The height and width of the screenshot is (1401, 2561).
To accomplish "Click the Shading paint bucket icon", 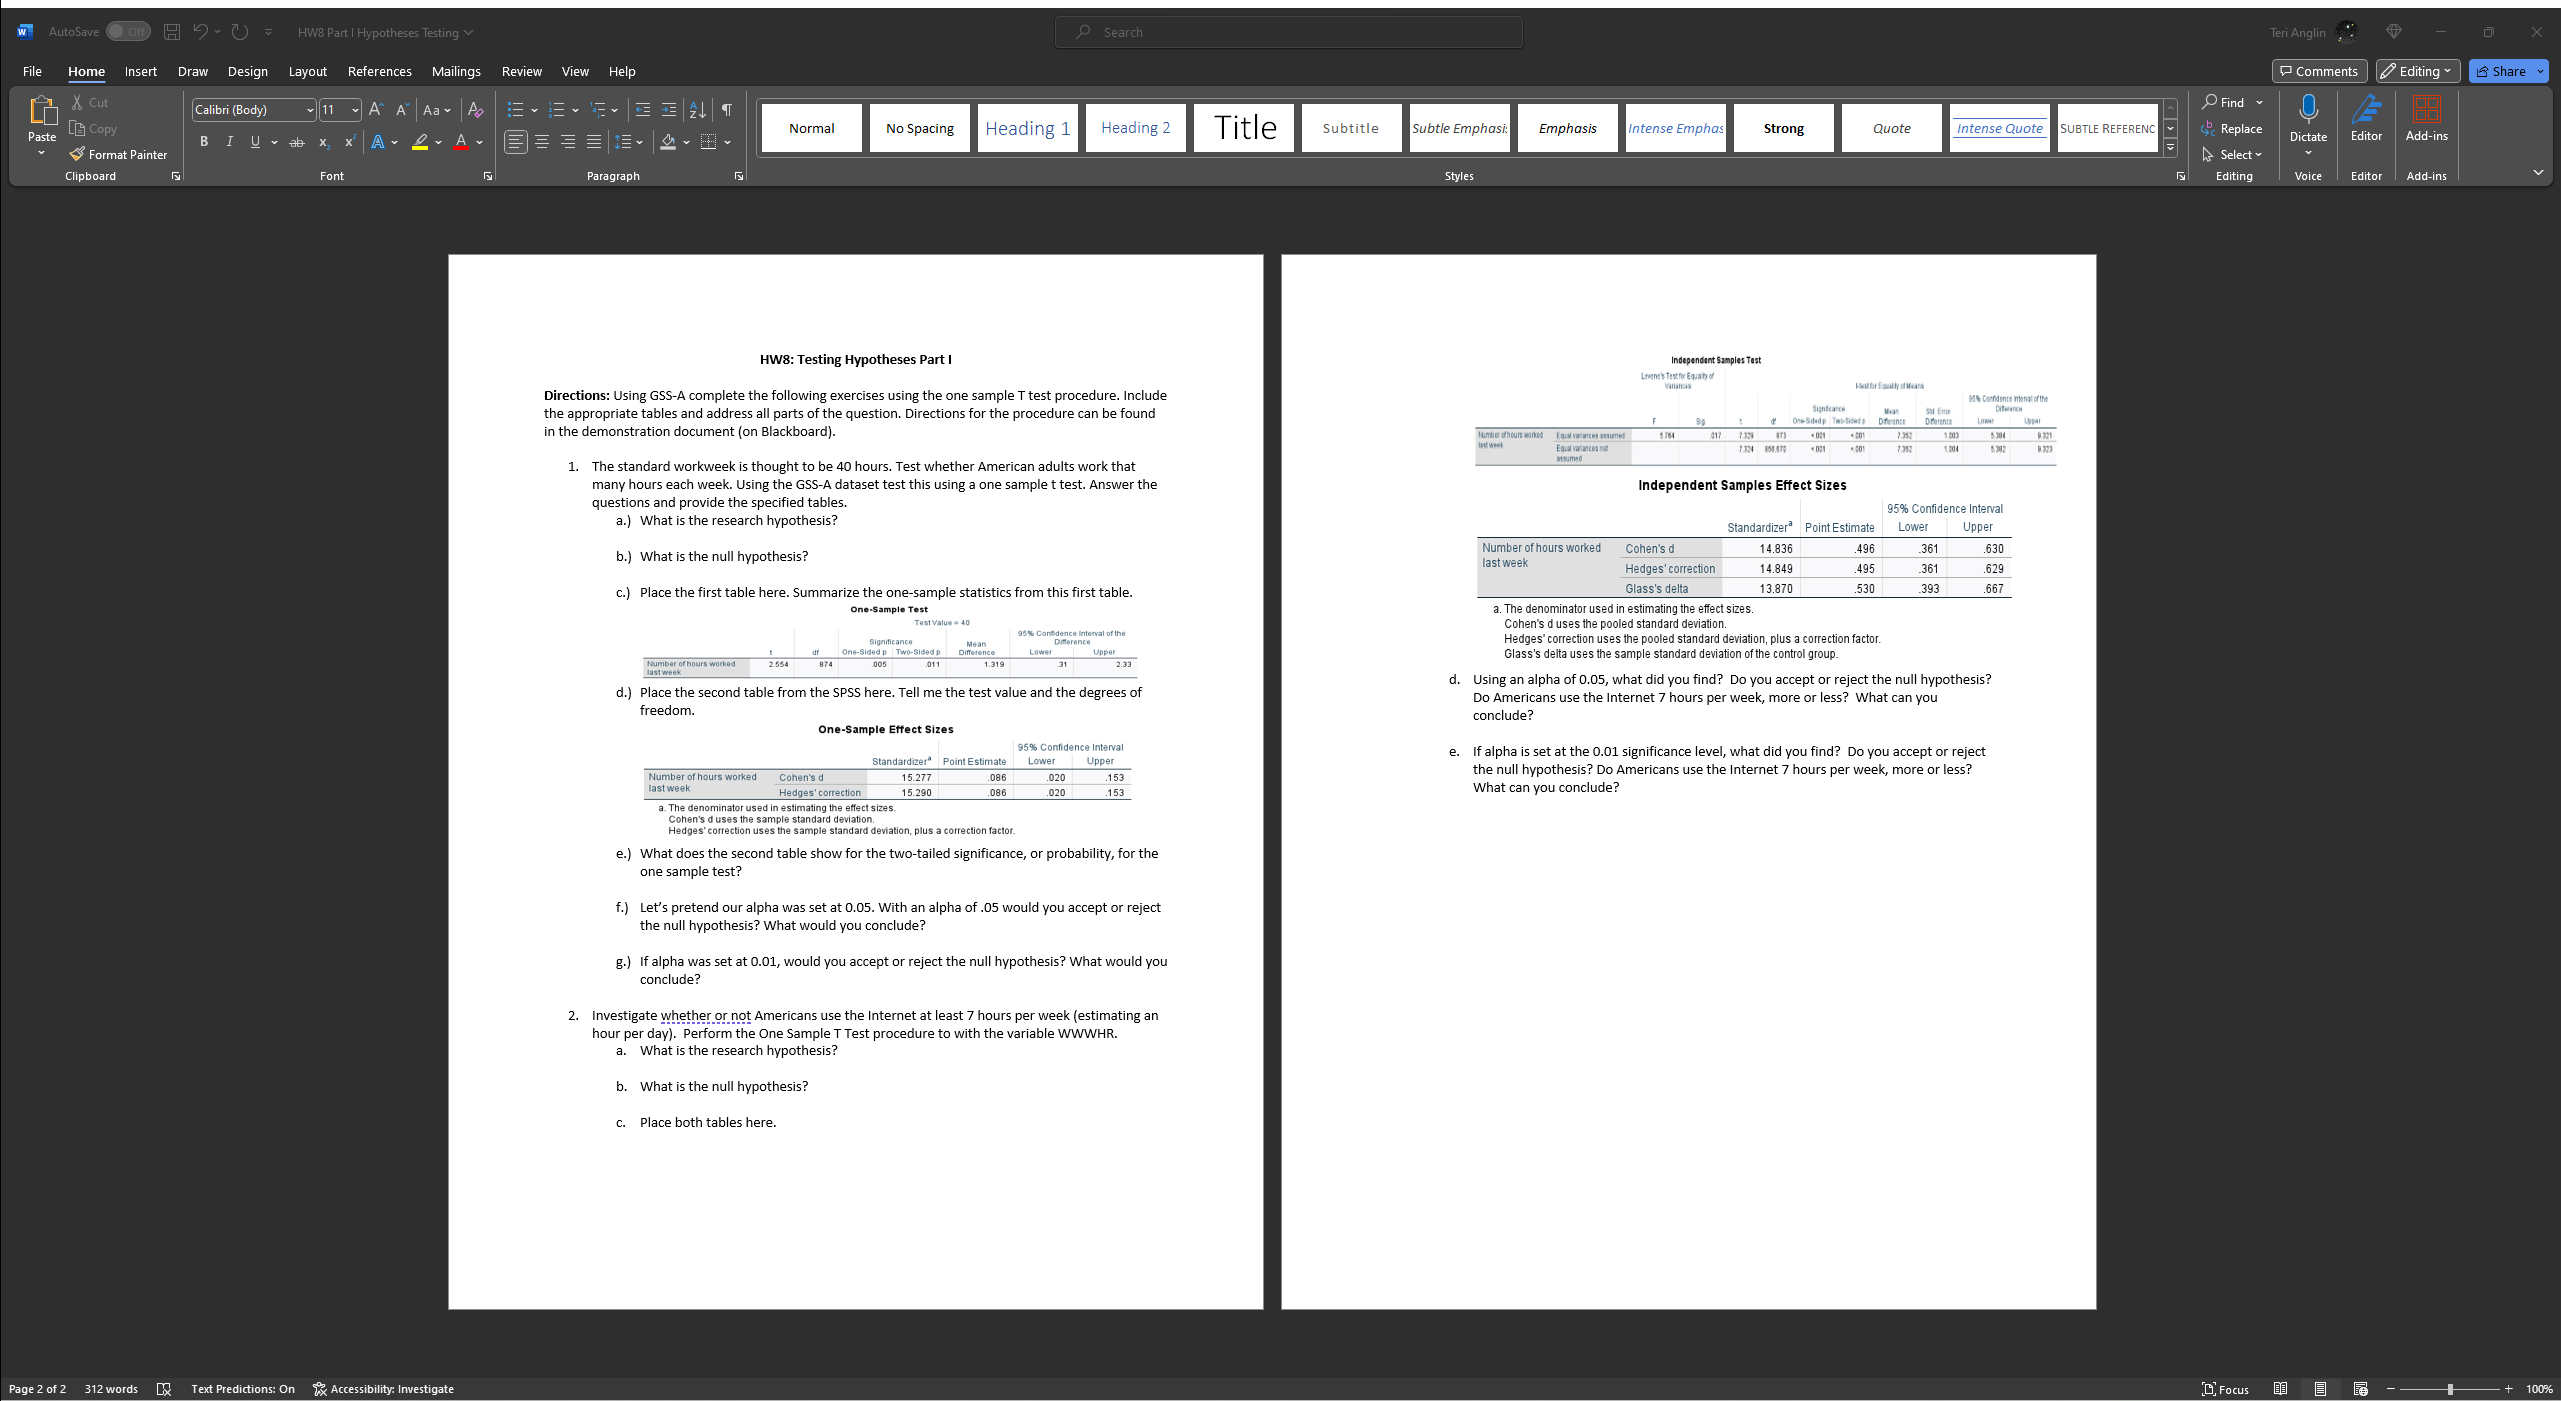I will click(x=668, y=142).
